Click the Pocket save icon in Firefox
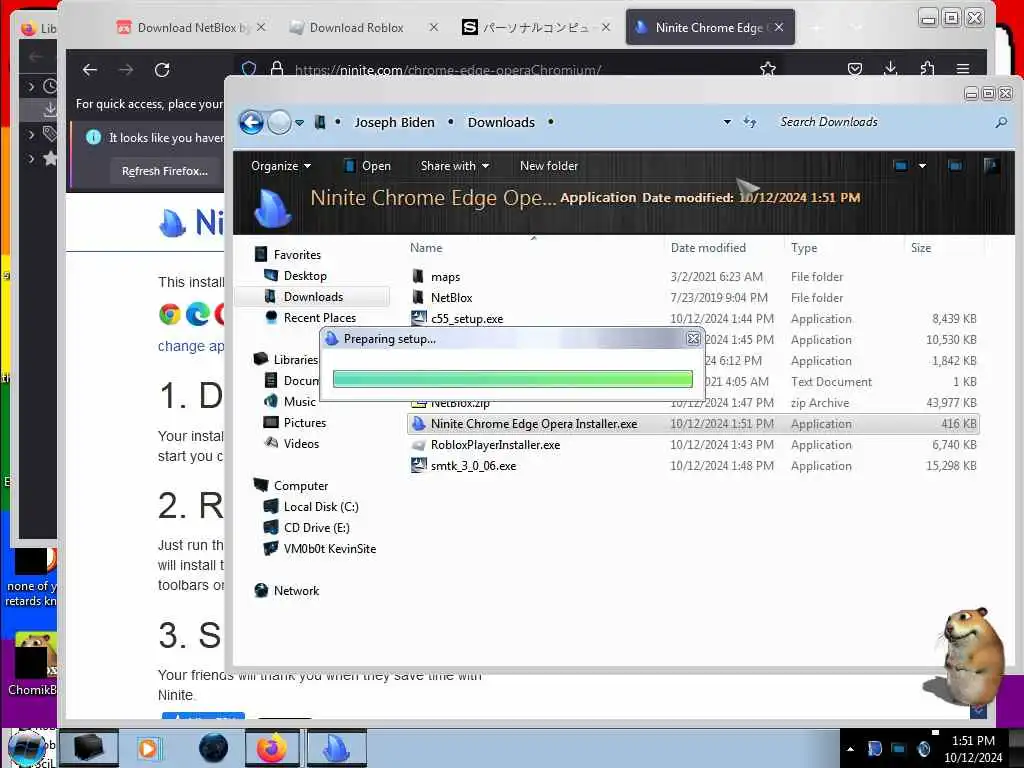1024x768 pixels. [x=854, y=69]
